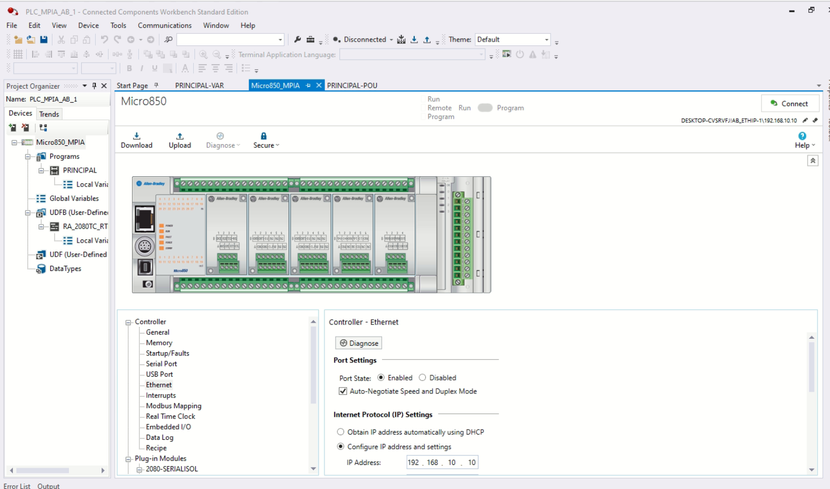
Task: Click the open project toolbar icon
Action: [31, 40]
